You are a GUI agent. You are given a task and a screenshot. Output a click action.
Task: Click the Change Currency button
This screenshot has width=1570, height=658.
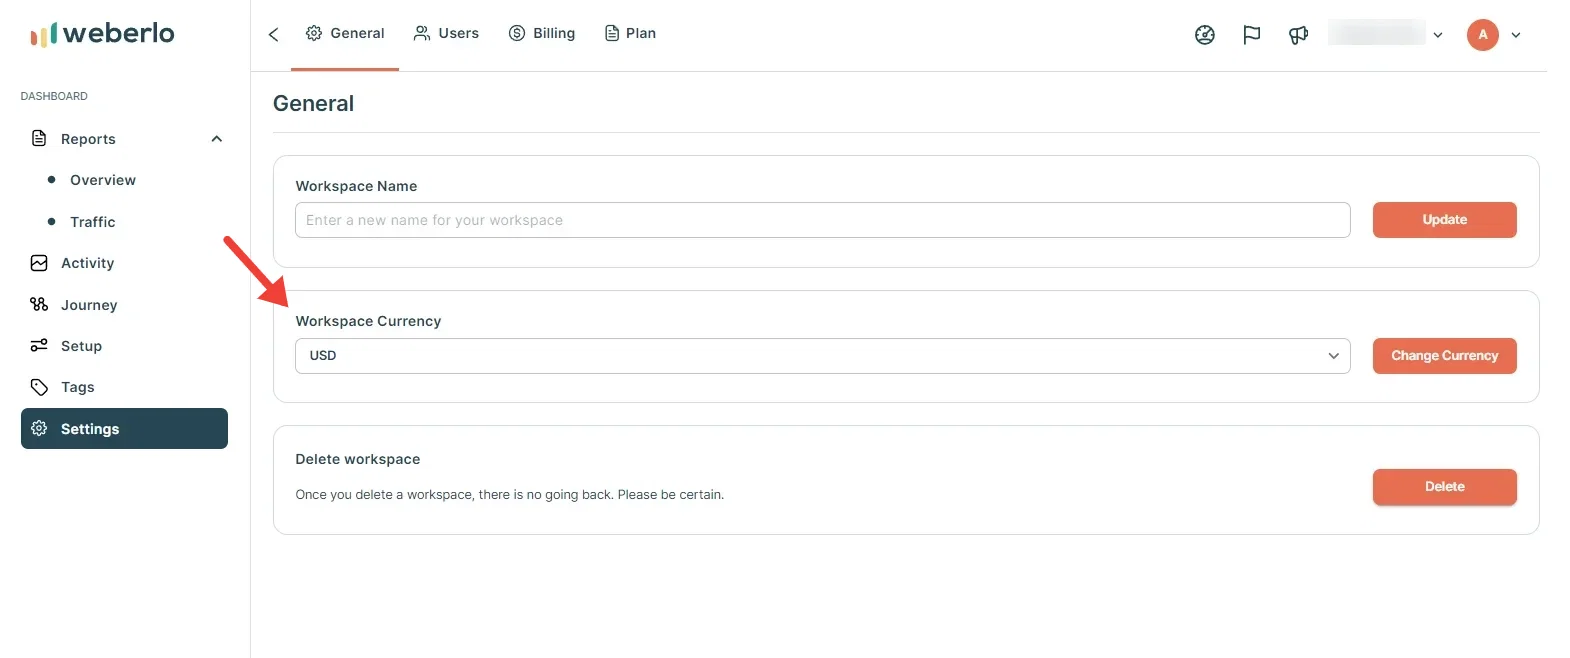click(1444, 356)
